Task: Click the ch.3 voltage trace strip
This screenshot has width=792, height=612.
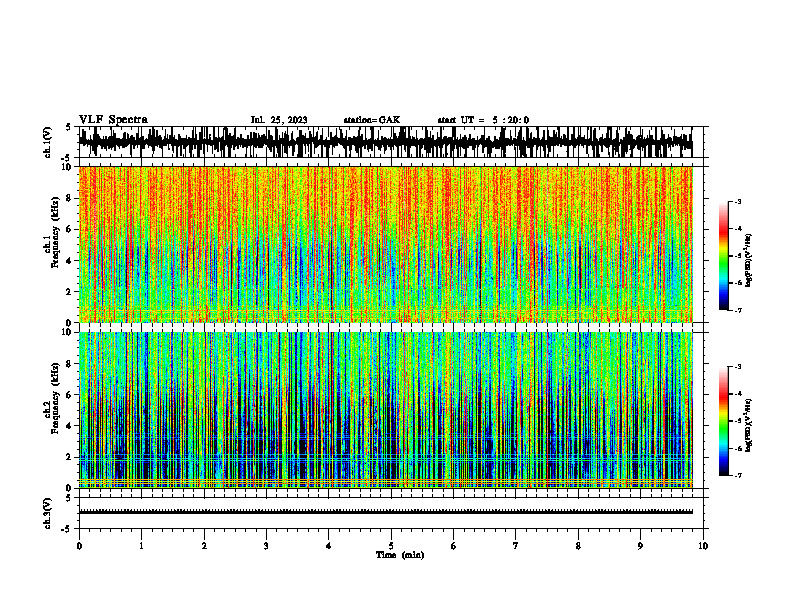Action: 393,513
